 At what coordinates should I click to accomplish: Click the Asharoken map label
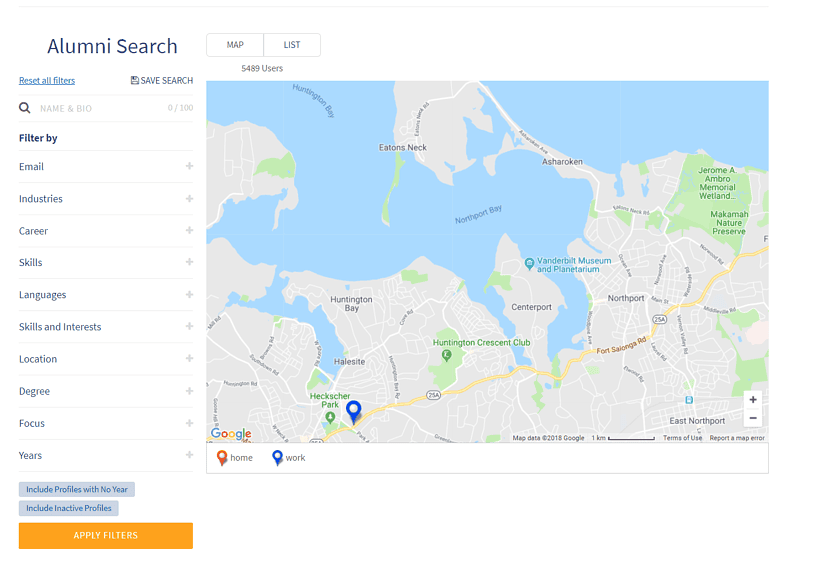tap(562, 161)
